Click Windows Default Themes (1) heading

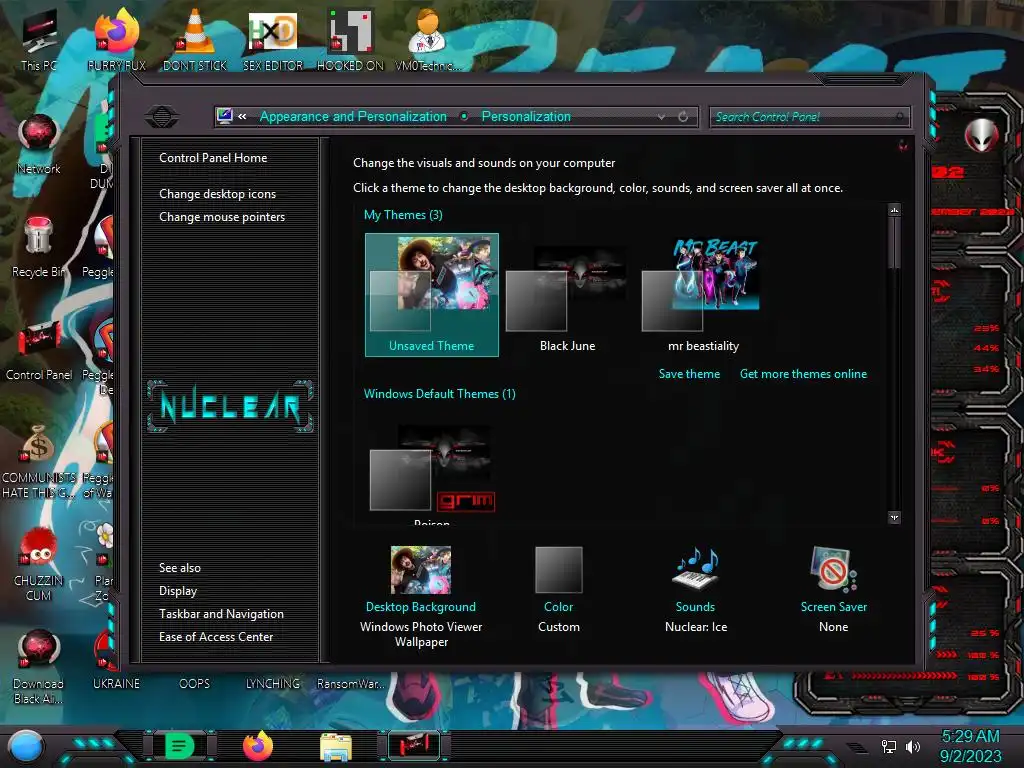coord(440,394)
